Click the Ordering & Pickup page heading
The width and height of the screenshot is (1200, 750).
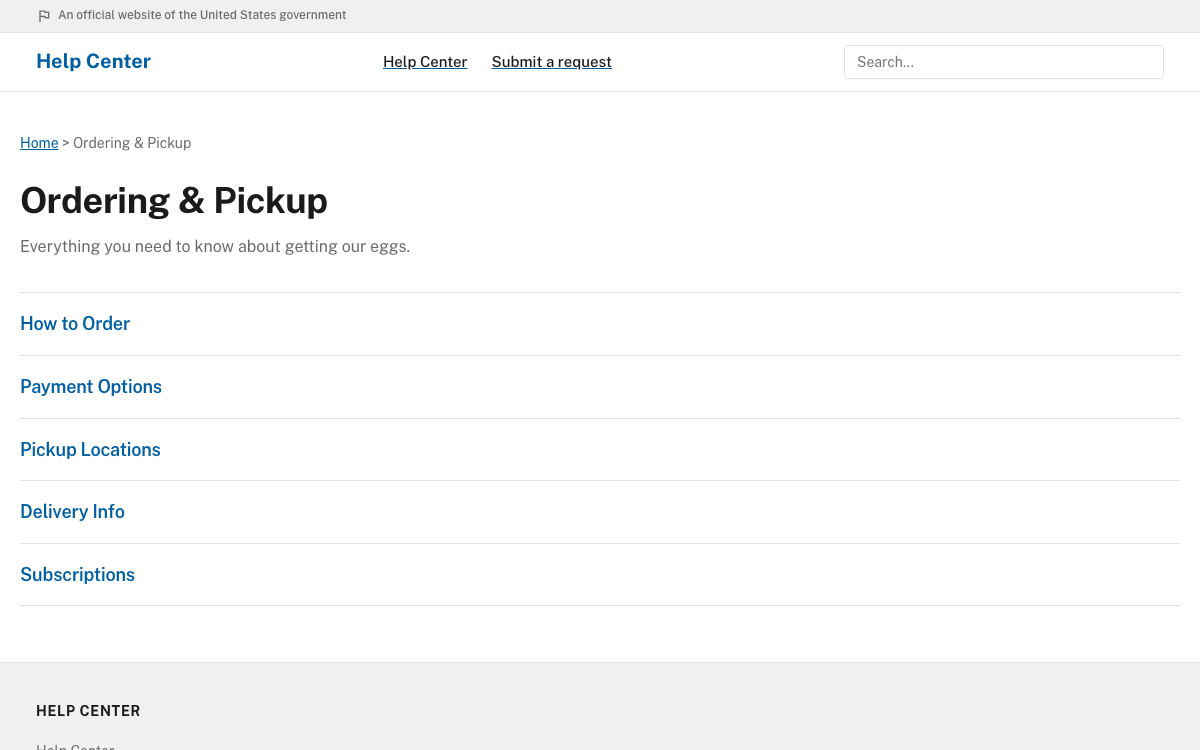174,201
